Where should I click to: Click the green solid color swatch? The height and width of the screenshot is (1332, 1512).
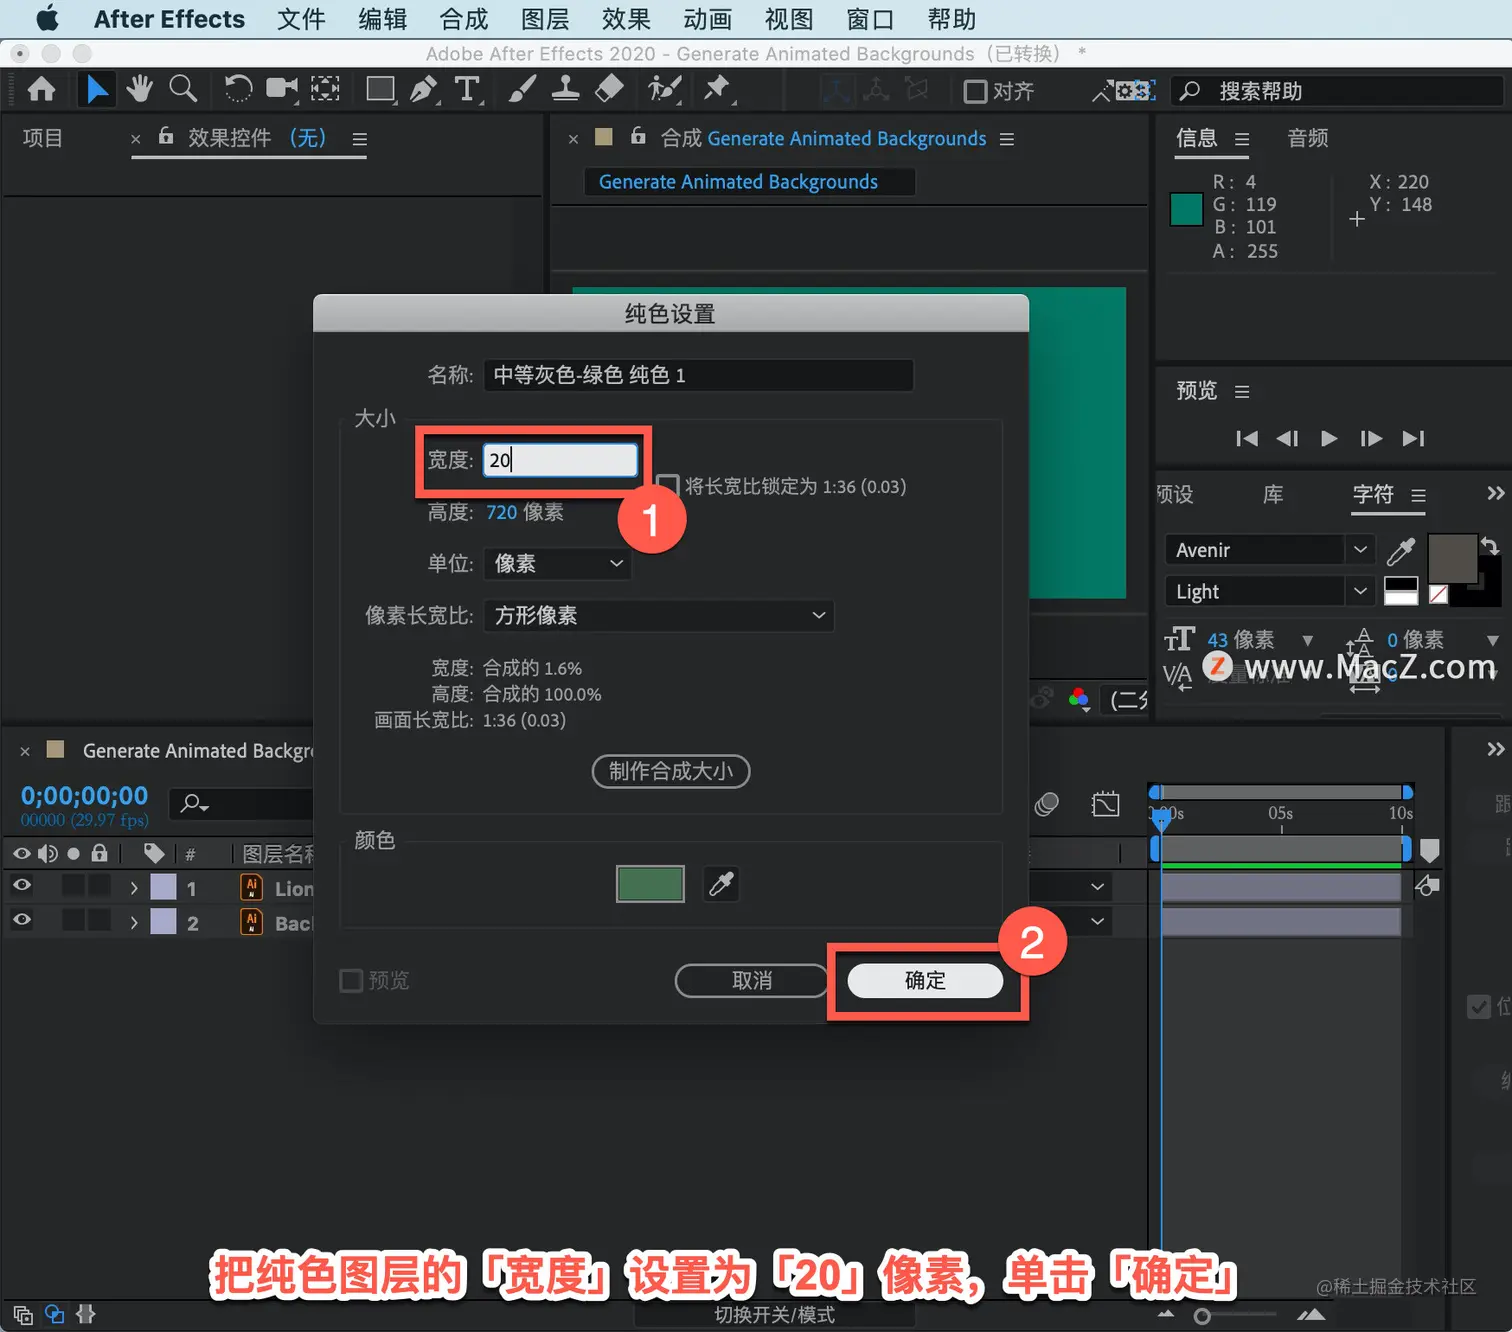tap(650, 884)
